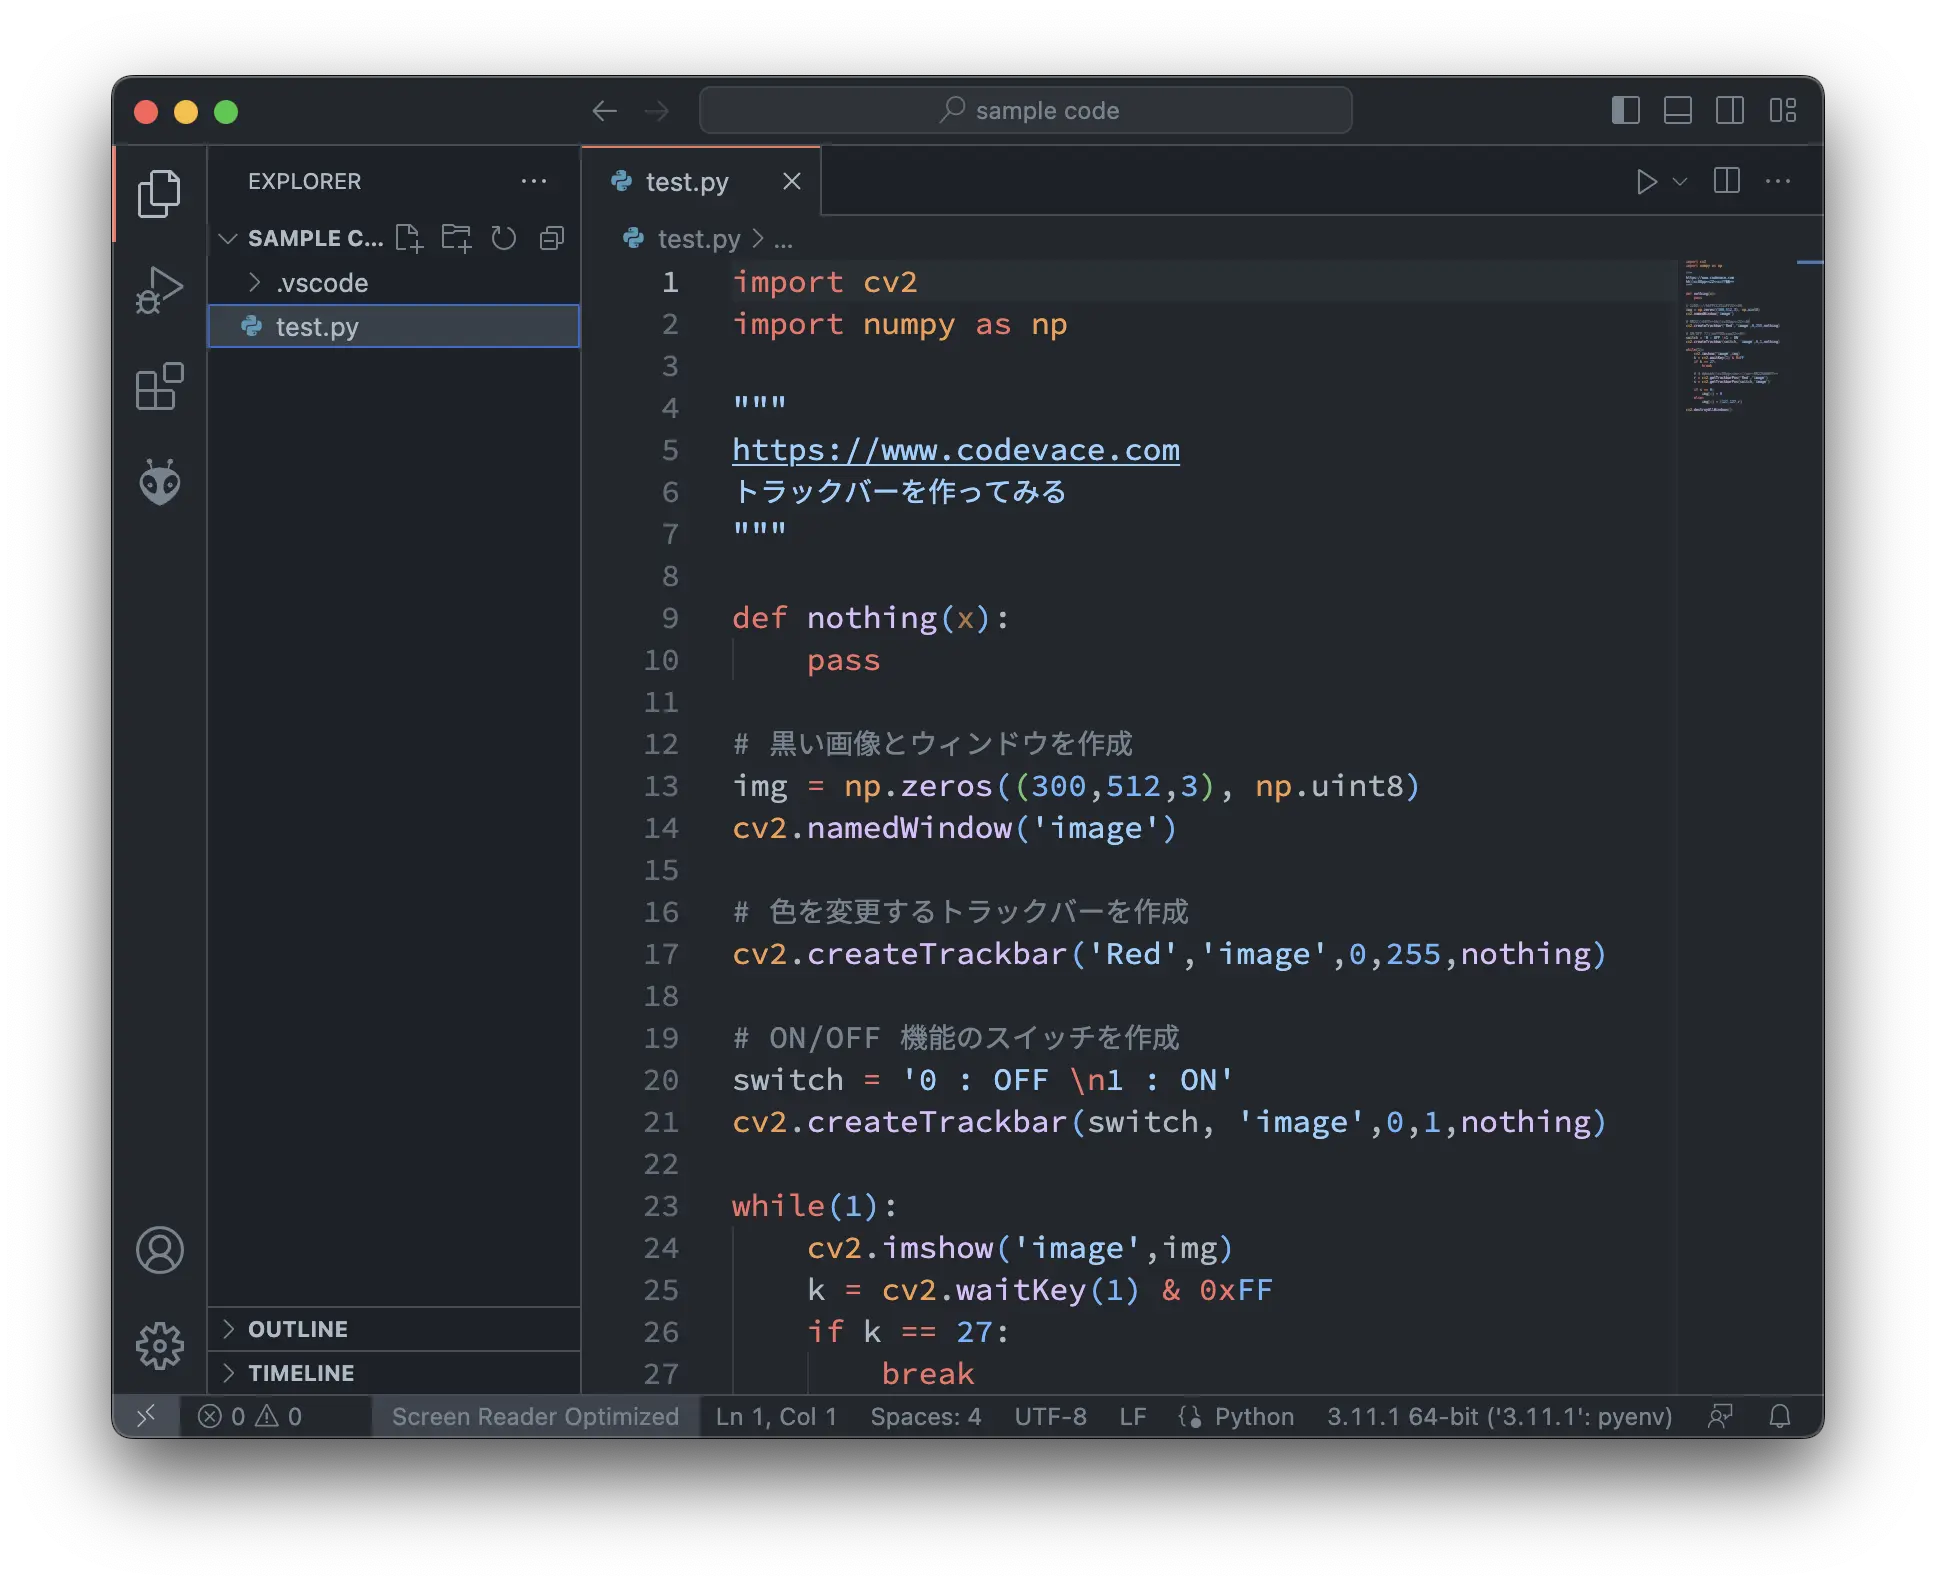
Task: Open the Extensions view
Action: (160, 386)
